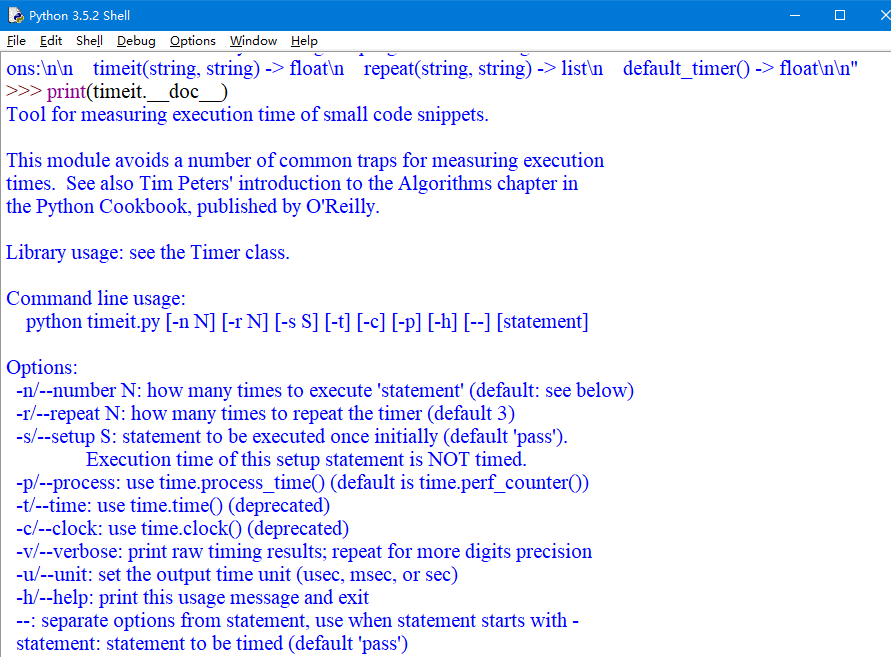Click the '-s/--setup S' option line
This screenshot has height=657, width=891.
click(x=292, y=436)
